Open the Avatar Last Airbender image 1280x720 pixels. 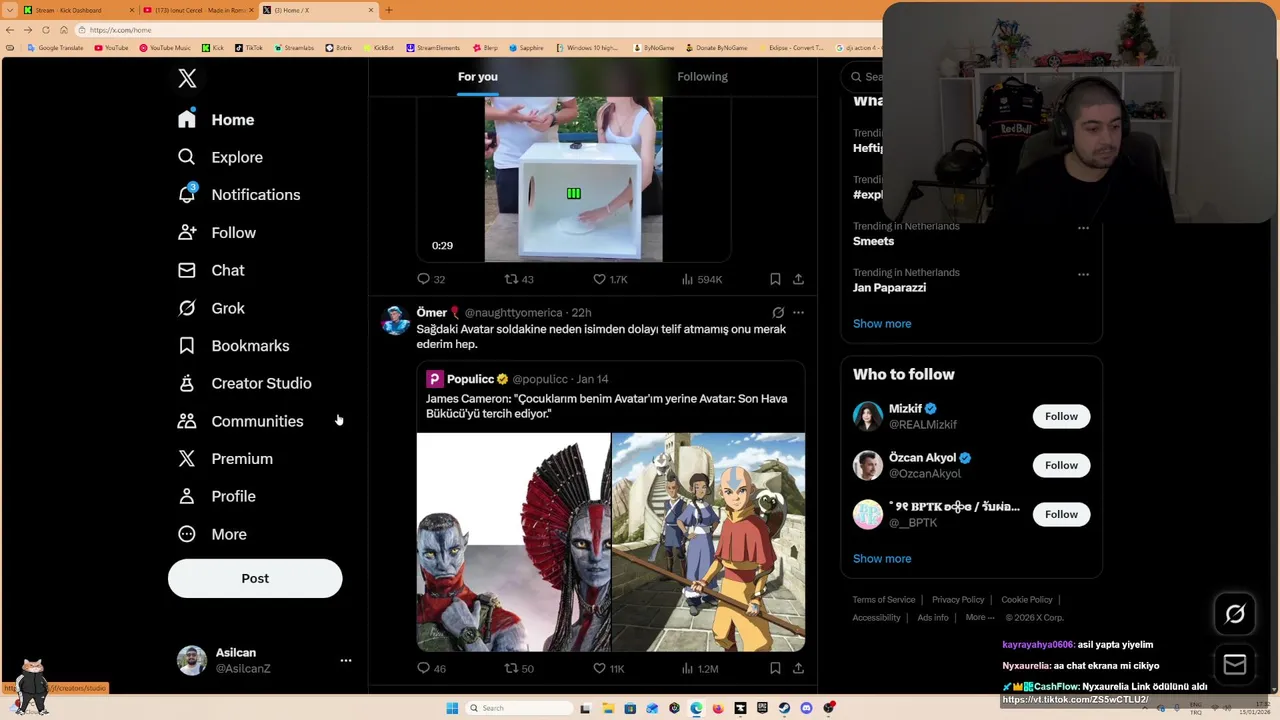pyautogui.click(x=709, y=542)
